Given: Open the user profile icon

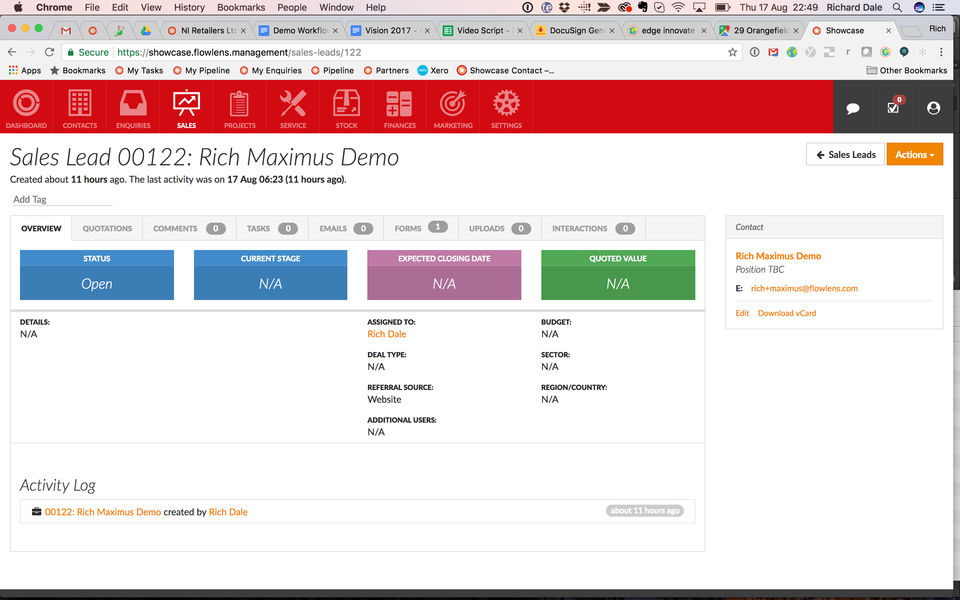Looking at the screenshot, I should pos(933,108).
